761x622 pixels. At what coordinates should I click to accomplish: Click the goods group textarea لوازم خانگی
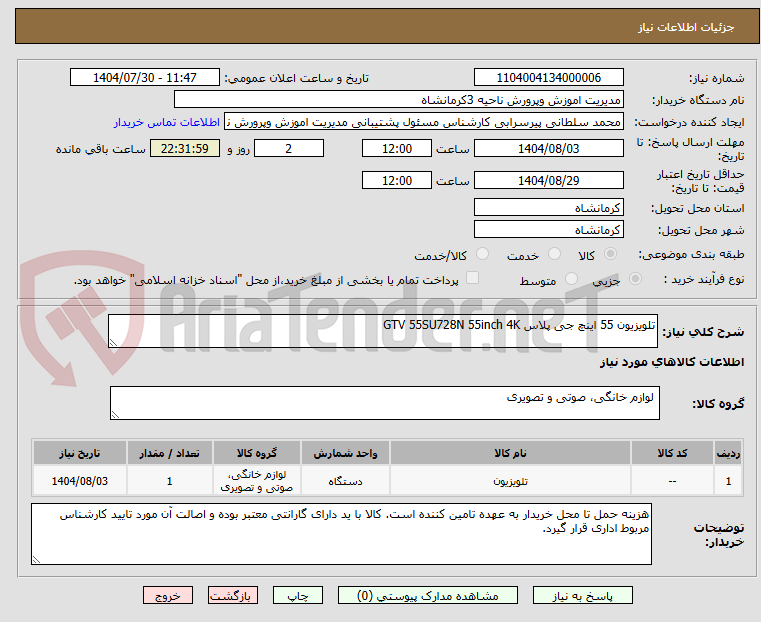[x=385, y=403]
